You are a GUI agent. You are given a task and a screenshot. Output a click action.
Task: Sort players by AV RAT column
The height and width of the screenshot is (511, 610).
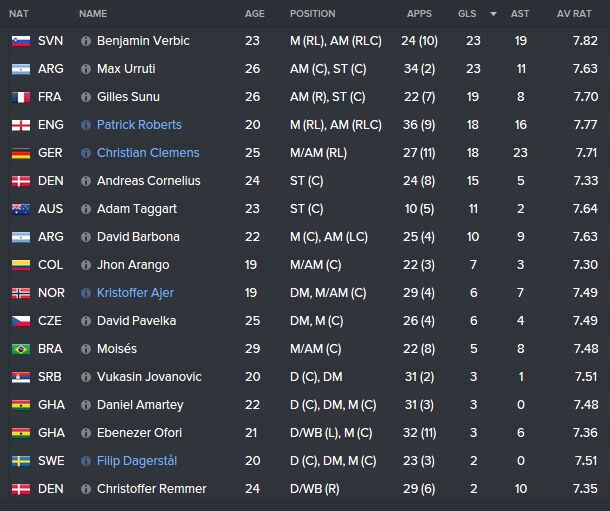point(574,14)
